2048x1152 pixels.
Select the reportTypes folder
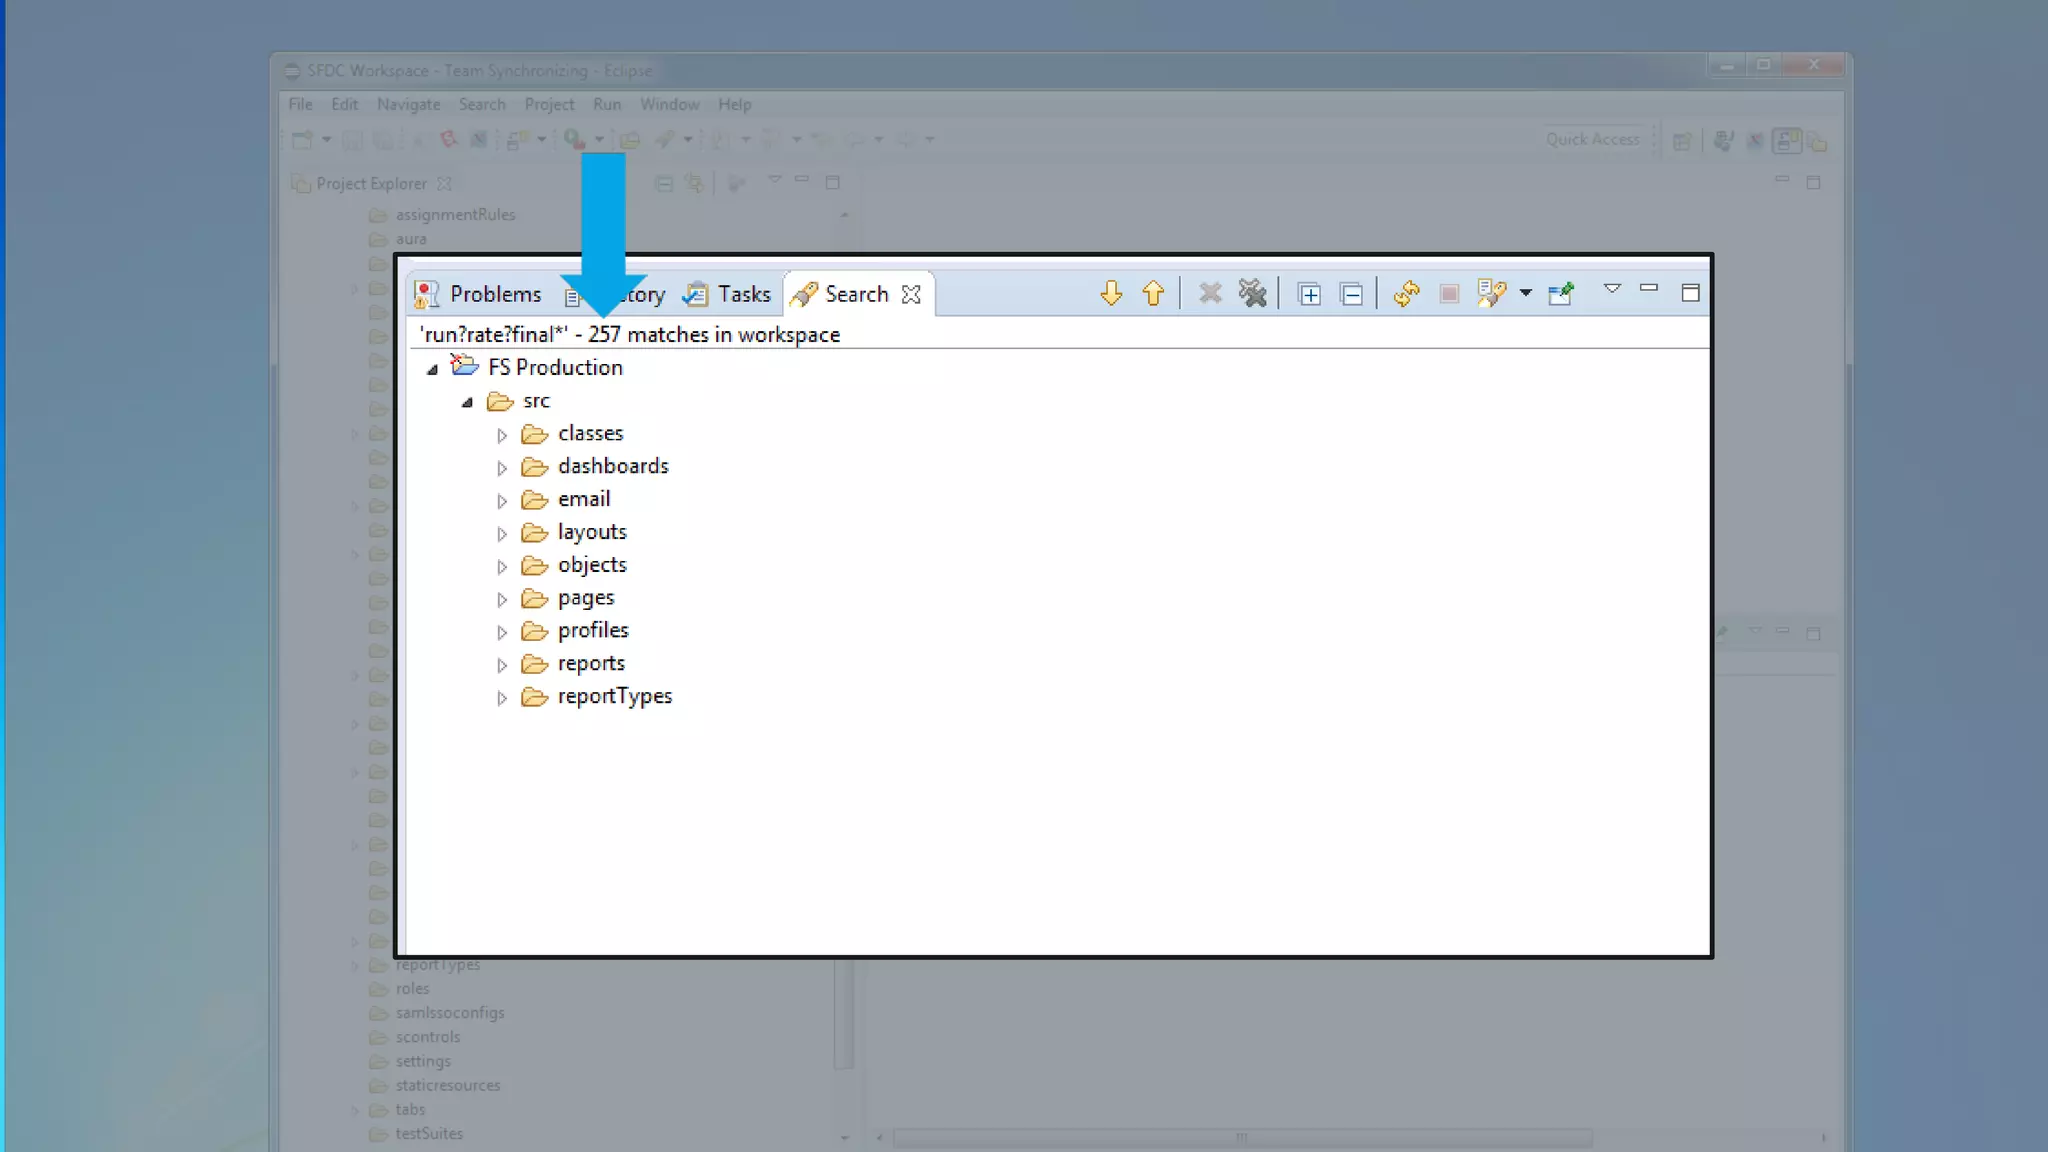point(614,696)
